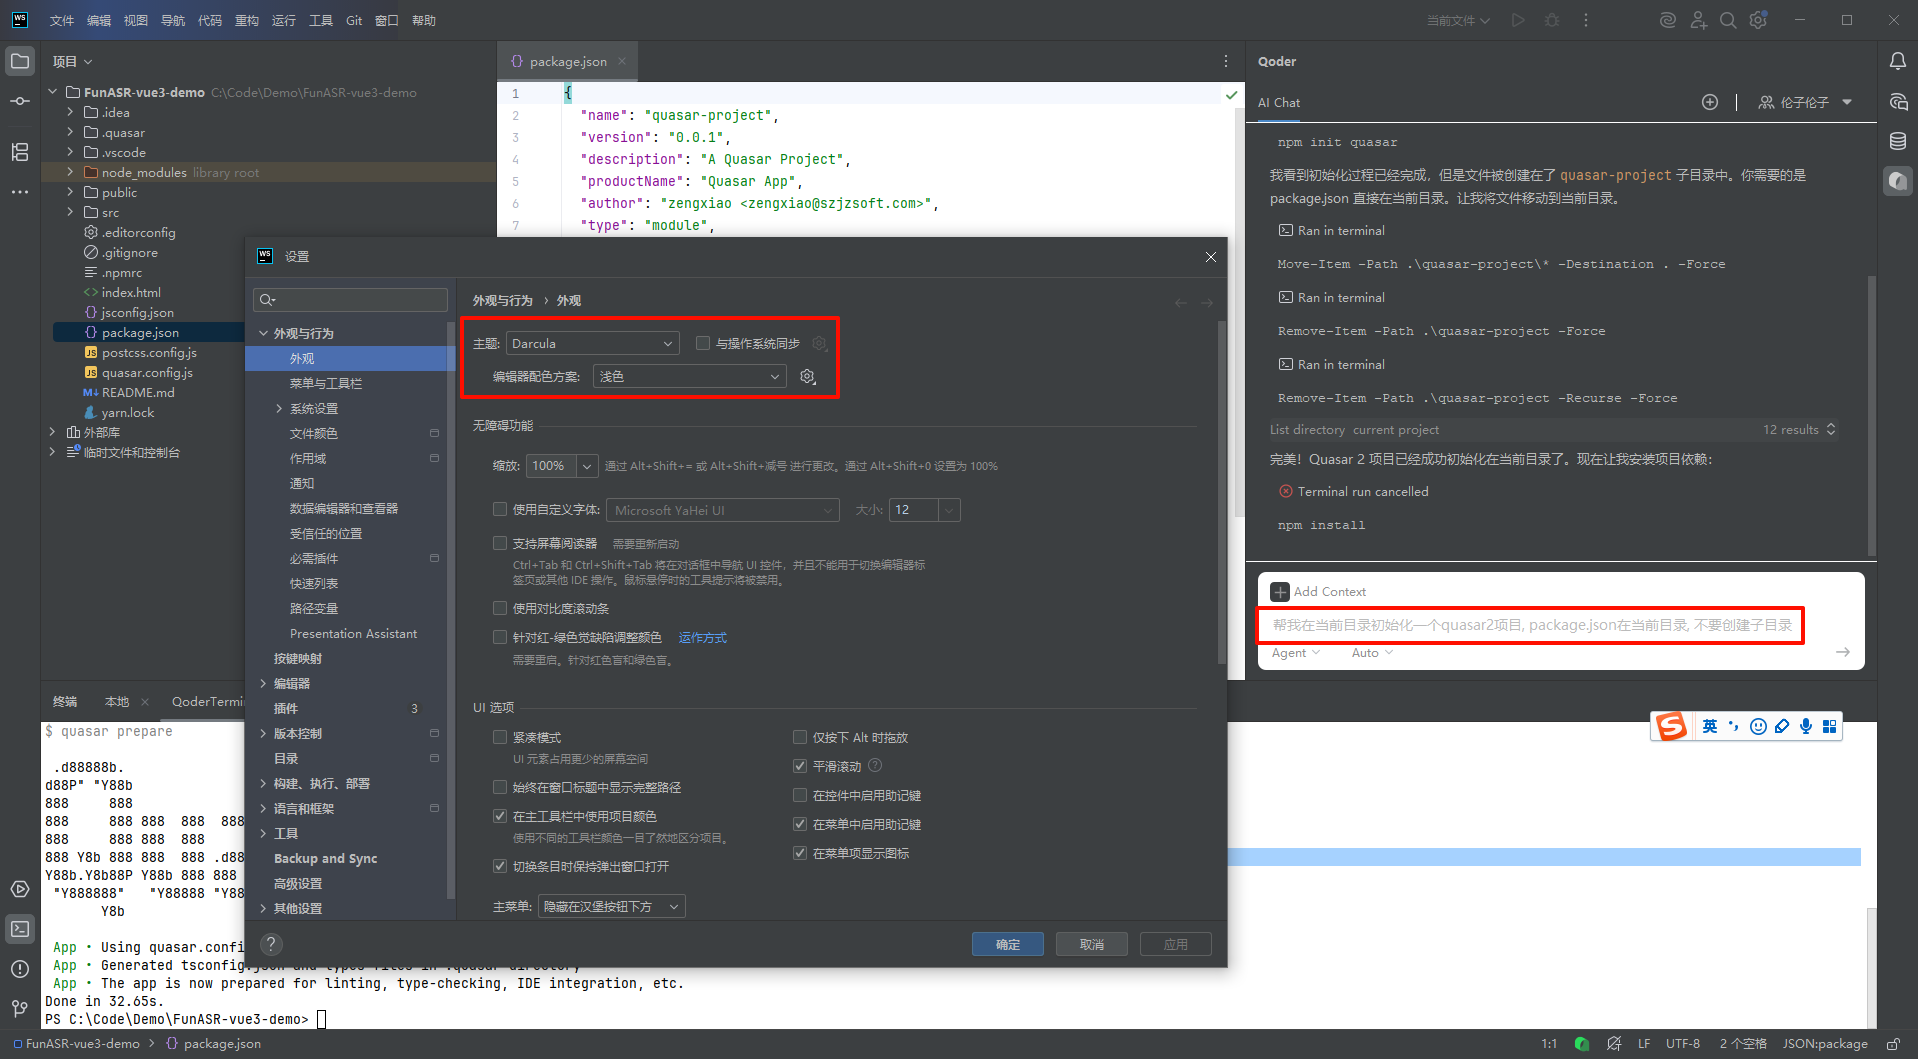Open the Database tool window icon
The width and height of the screenshot is (1918, 1059).
point(1897,141)
